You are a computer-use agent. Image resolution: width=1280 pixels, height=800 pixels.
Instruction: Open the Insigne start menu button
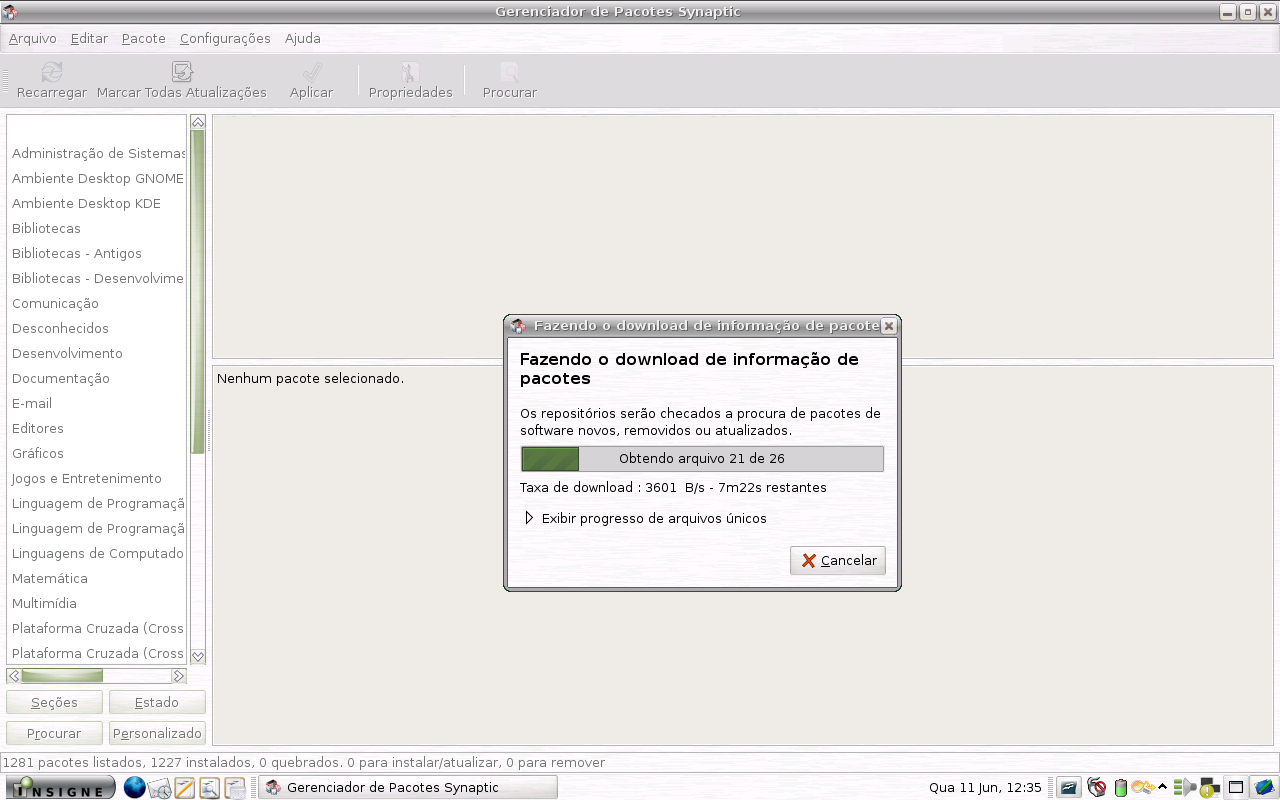click(x=61, y=788)
